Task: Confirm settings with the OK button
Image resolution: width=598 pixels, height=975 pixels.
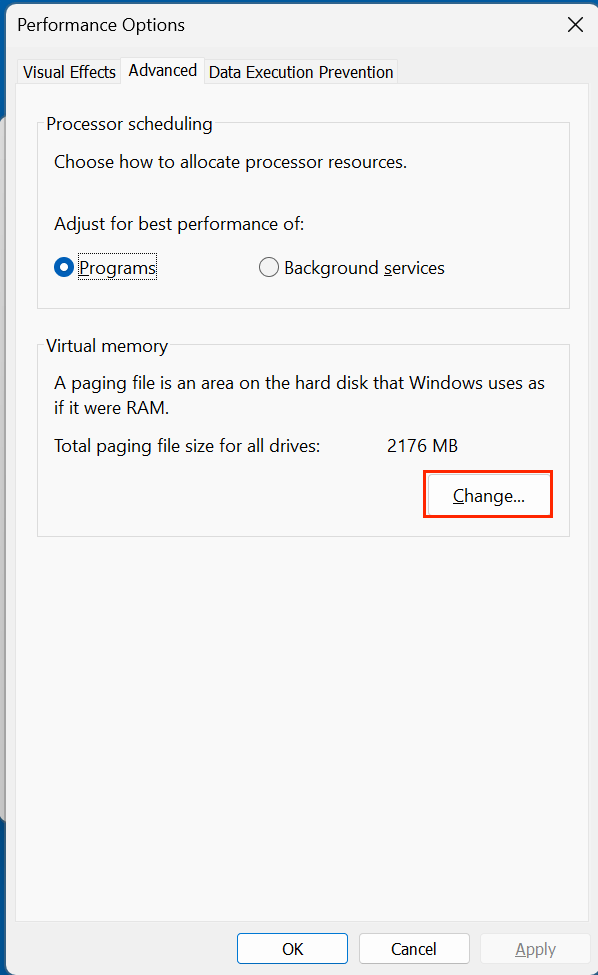Action: tap(292, 948)
